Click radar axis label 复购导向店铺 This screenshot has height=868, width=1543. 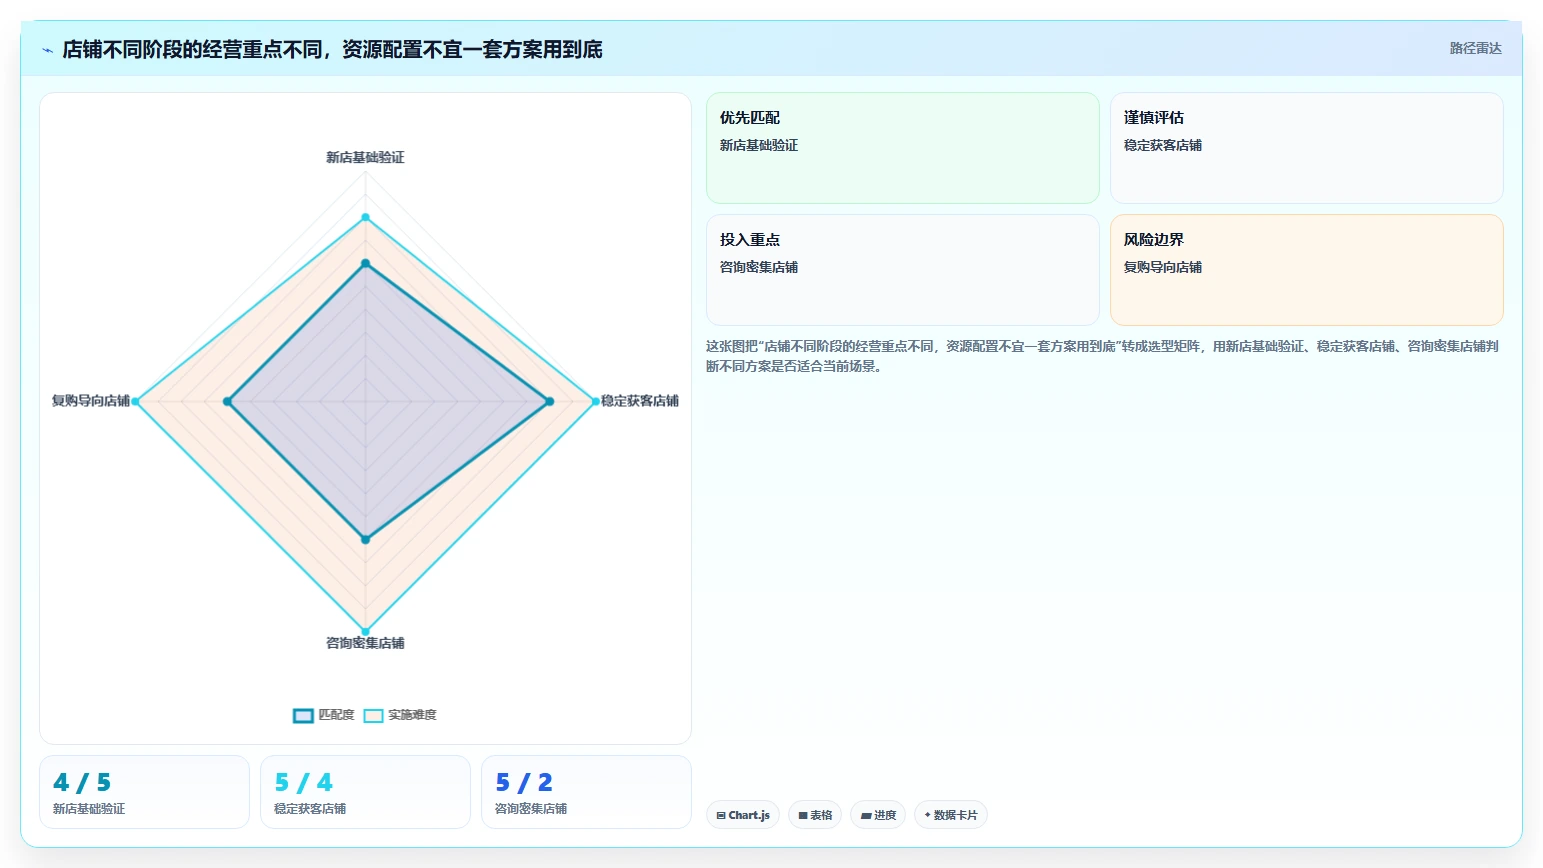(x=91, y=401)
